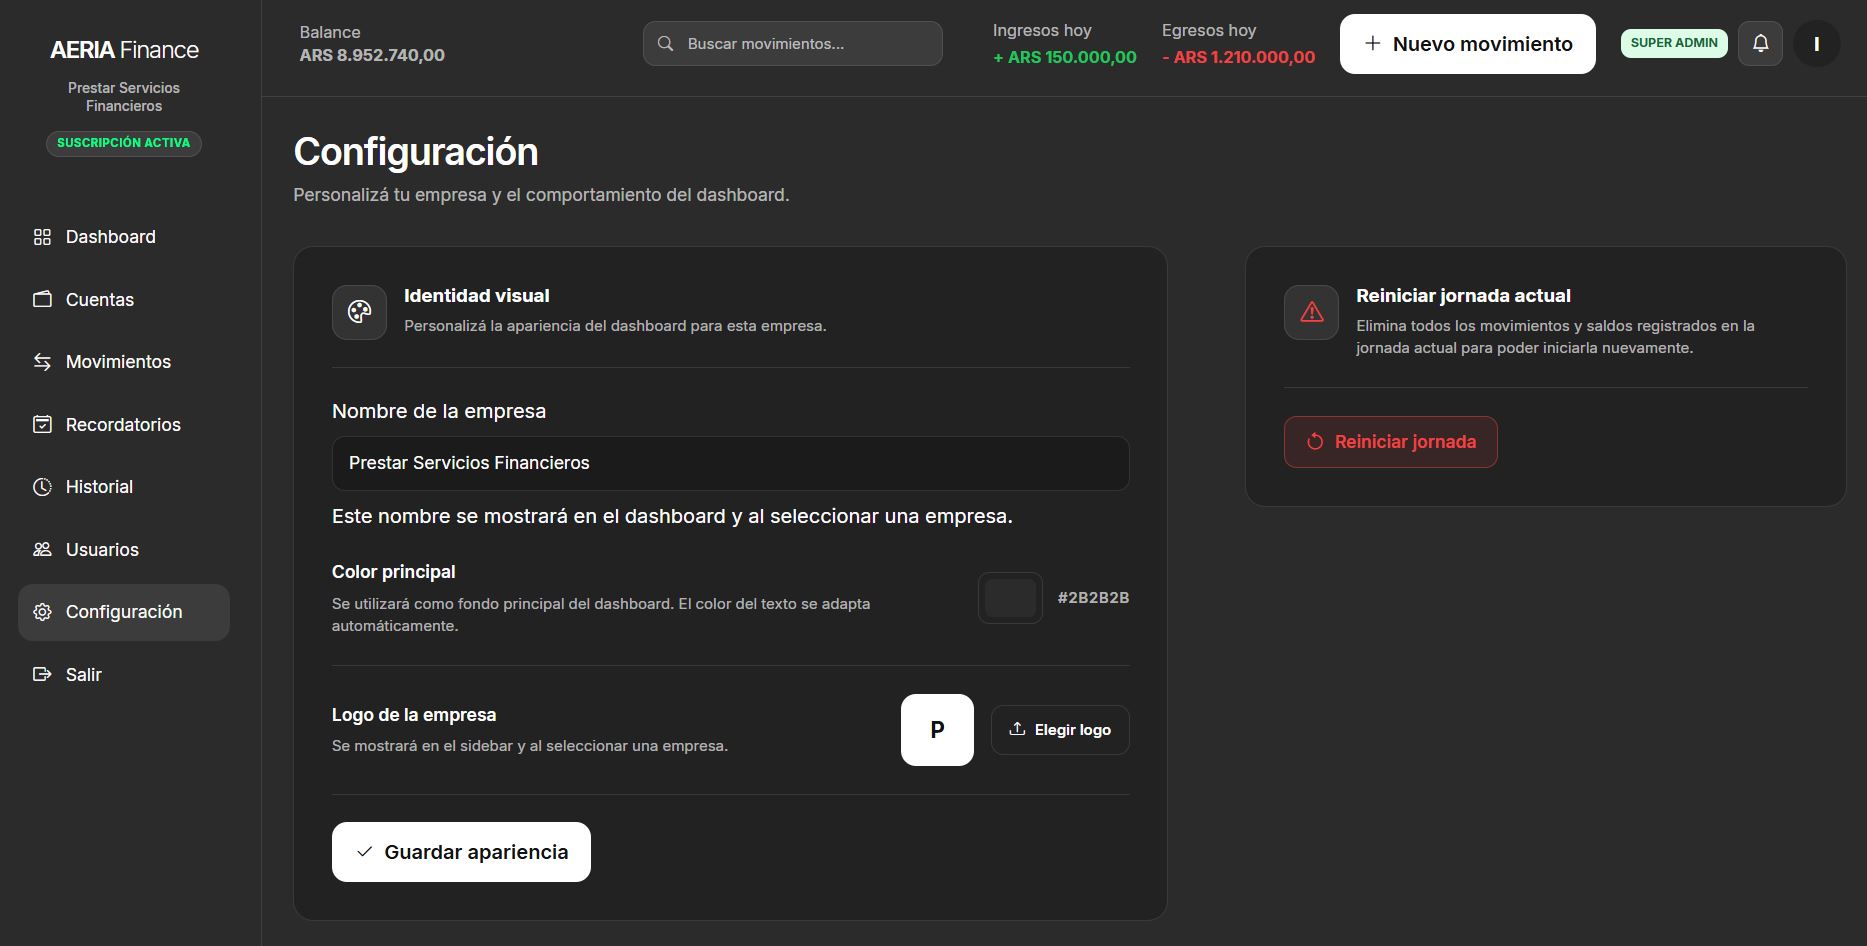Open the notifications bell icon
Image resolution: width=1867 pixels, height=946 pixels.
[x=1760, y=44]
